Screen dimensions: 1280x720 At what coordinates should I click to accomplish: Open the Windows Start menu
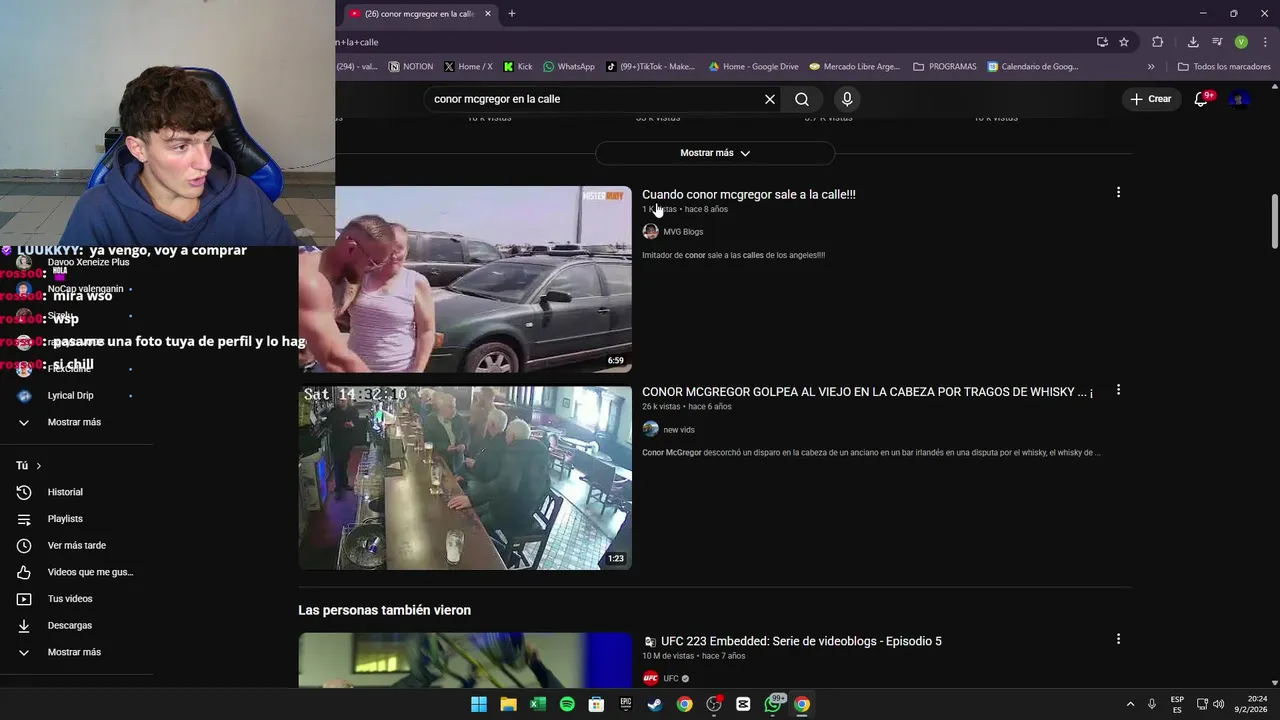479,704
